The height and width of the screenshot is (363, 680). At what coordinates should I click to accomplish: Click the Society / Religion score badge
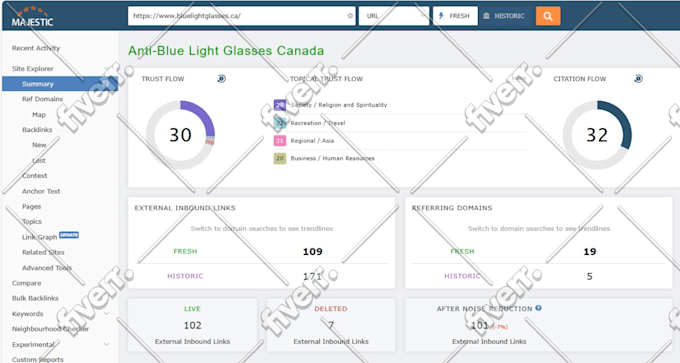click(280, 105)
